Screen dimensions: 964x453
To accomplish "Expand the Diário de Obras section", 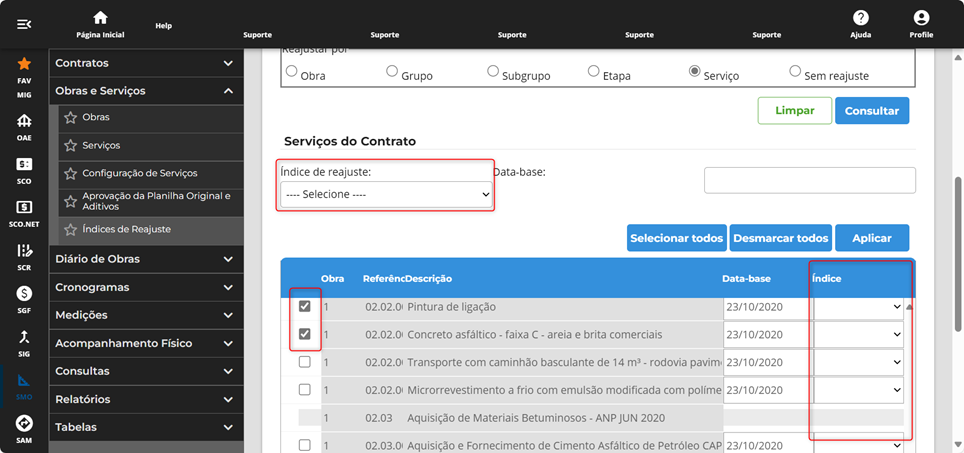I will click(x=146, y=259).
